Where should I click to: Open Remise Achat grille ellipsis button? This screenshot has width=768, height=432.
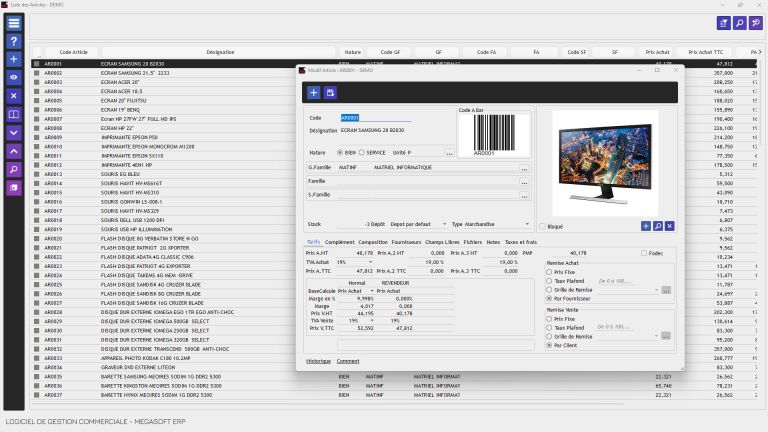(x=666, y=290)
